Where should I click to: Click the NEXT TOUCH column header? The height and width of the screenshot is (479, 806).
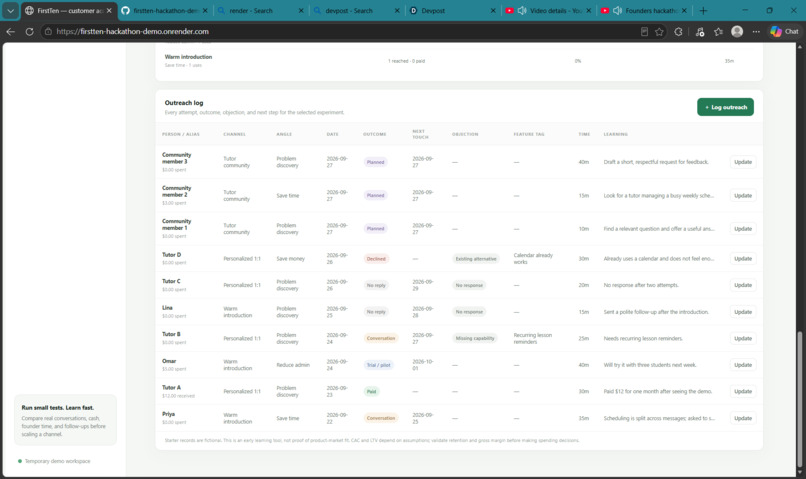(x=420, y=134)
